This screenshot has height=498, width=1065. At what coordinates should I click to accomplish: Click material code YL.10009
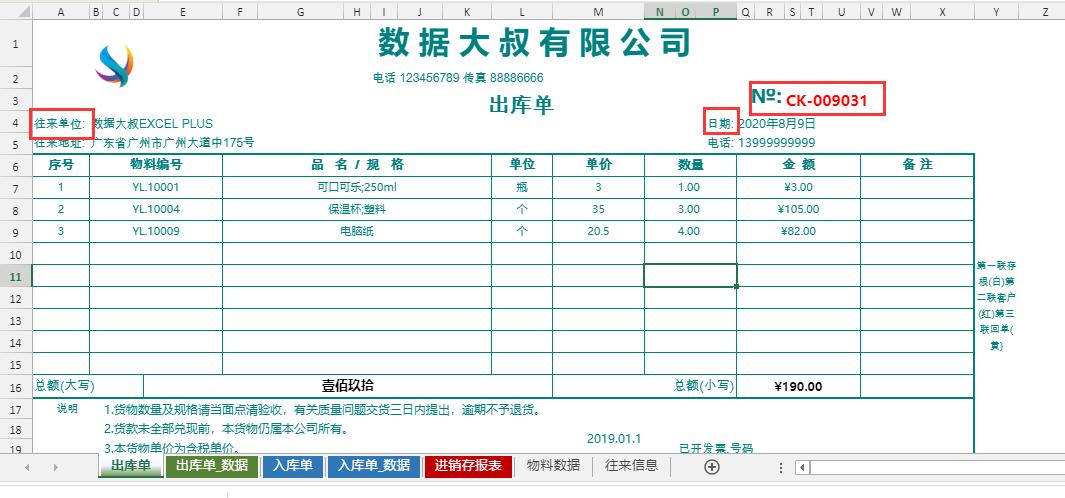tap(156, 231)
